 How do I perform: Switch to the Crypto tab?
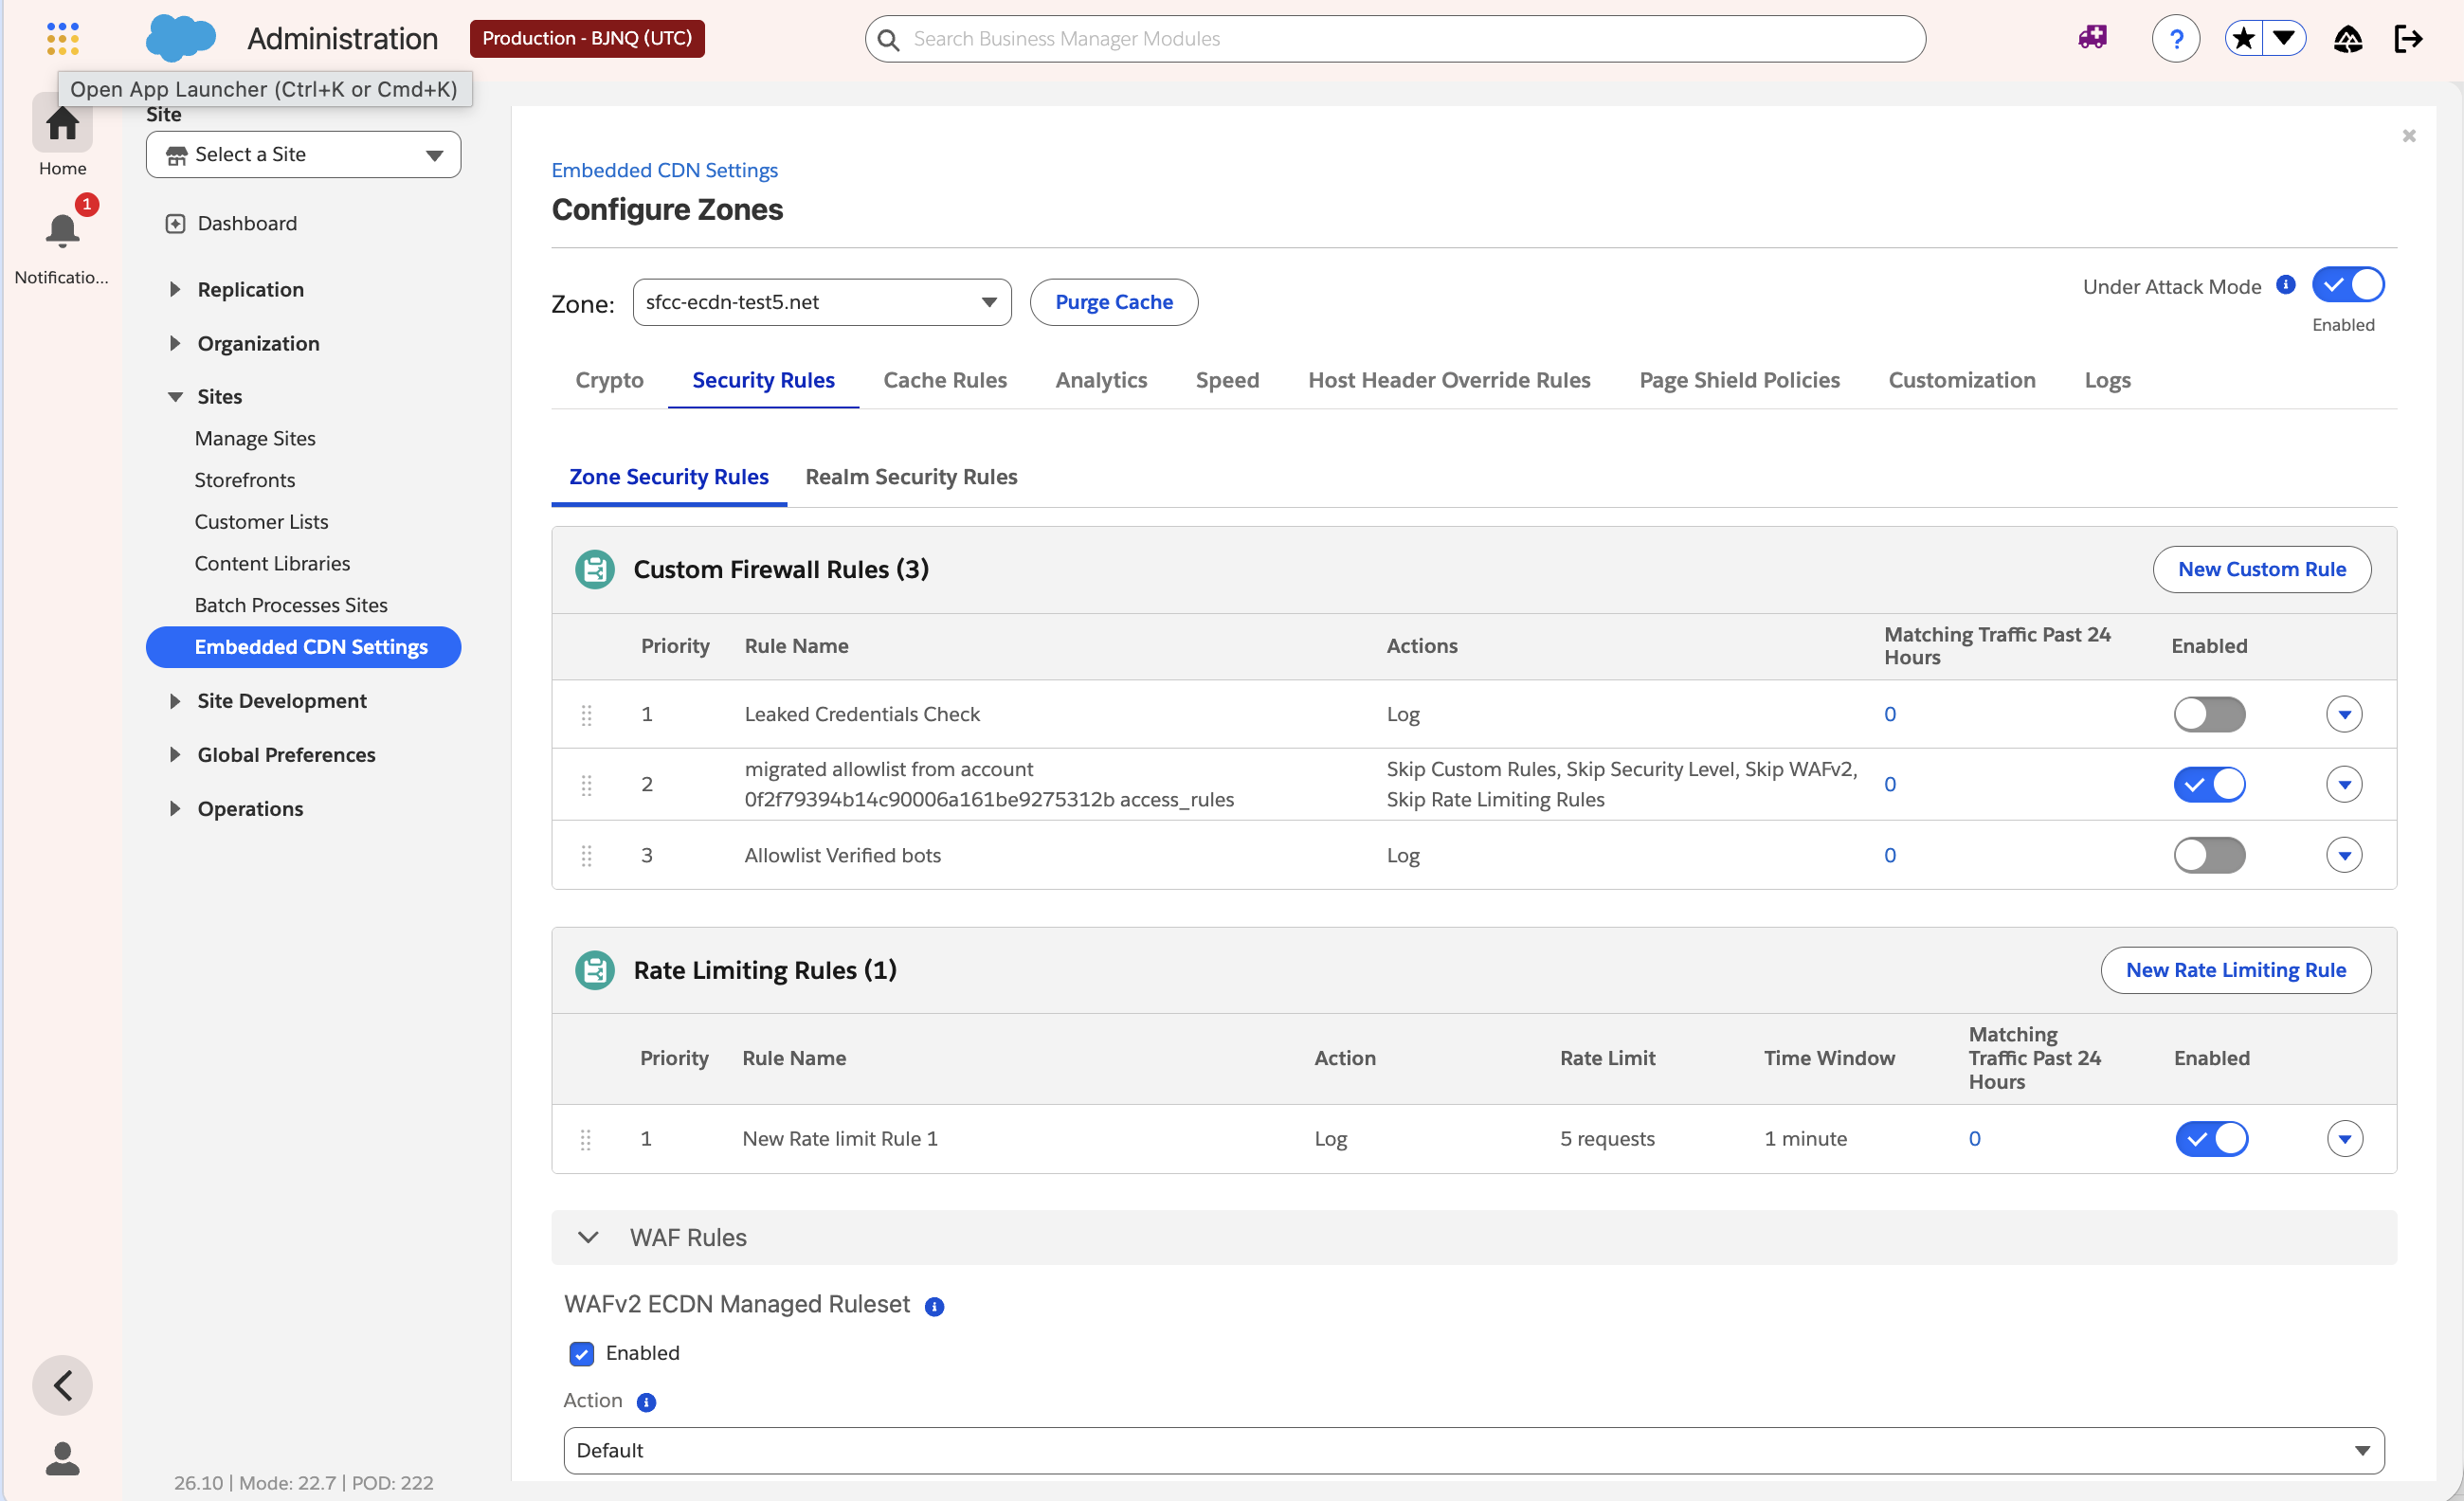click(x=609, y=380)
